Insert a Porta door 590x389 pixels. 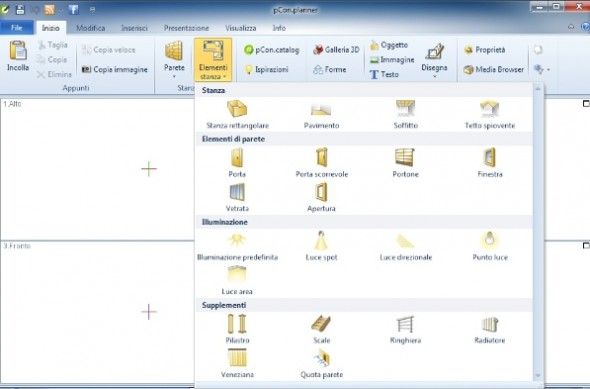237,163
